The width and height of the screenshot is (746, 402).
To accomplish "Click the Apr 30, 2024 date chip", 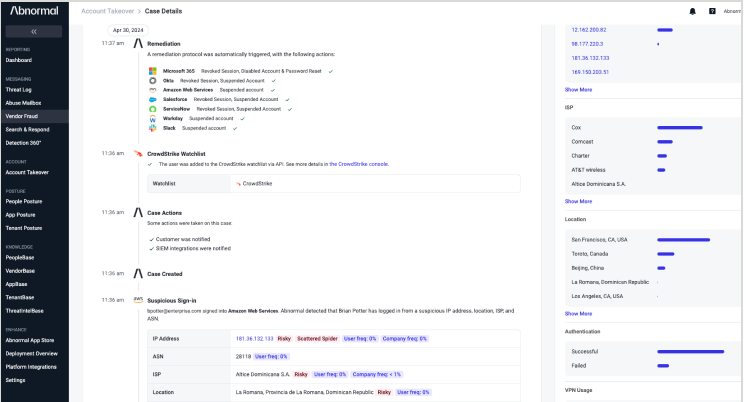I will pos(128,30).
